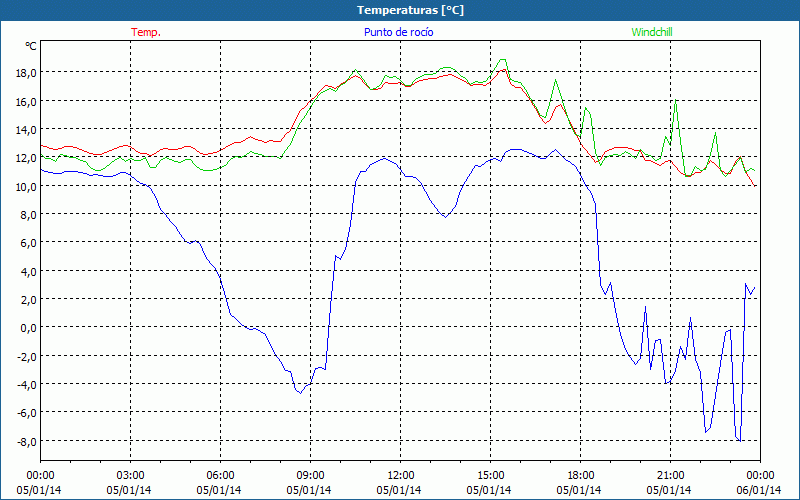
Task: Click the '15:00' time label on the x-axis
Action: pos(490,476)
